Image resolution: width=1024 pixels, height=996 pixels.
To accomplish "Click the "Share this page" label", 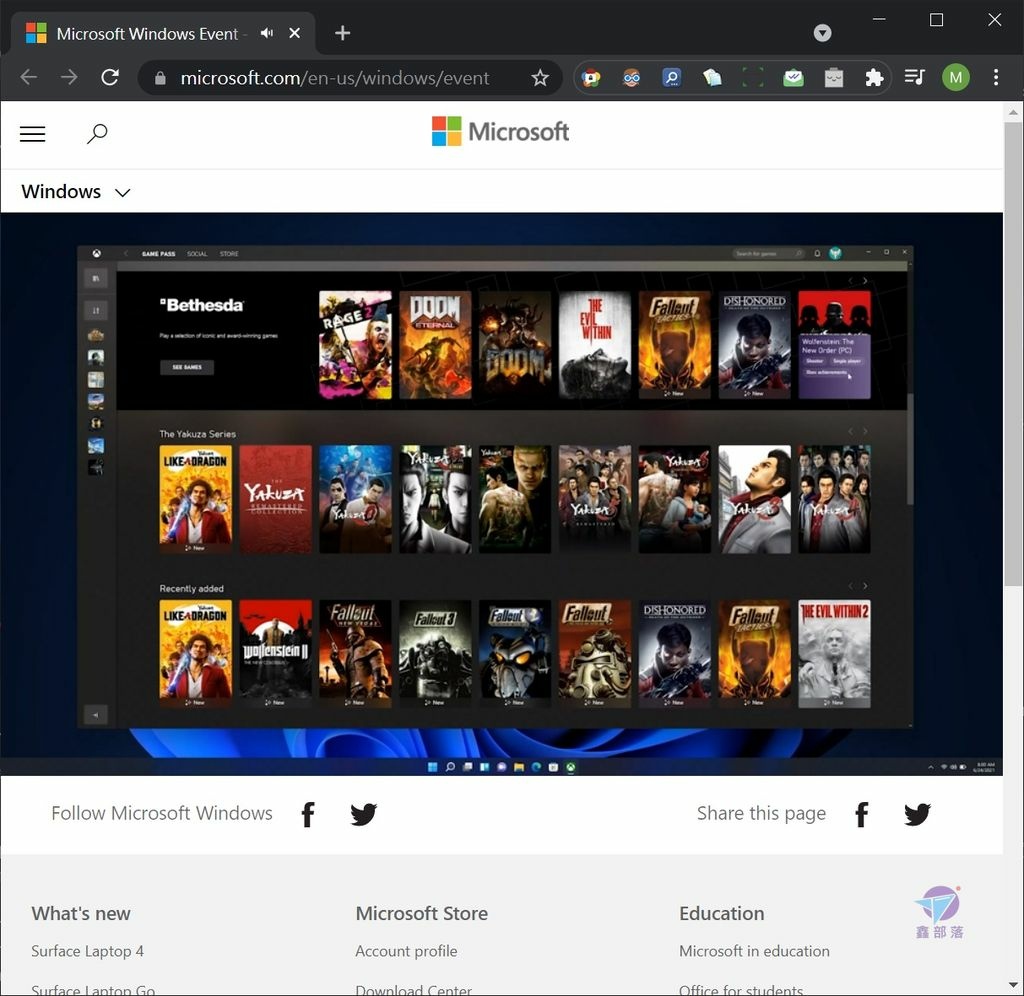I will click(x=761, y=813).
